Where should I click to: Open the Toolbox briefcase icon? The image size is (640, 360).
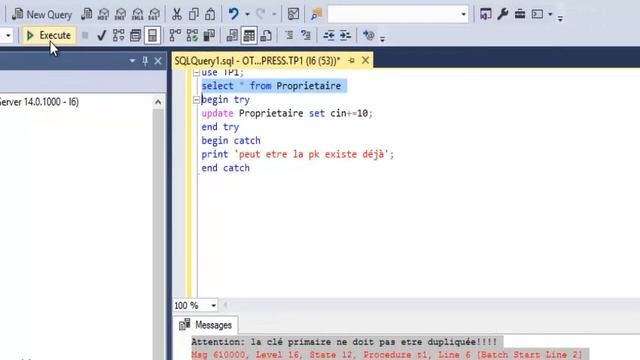[520, 14]
